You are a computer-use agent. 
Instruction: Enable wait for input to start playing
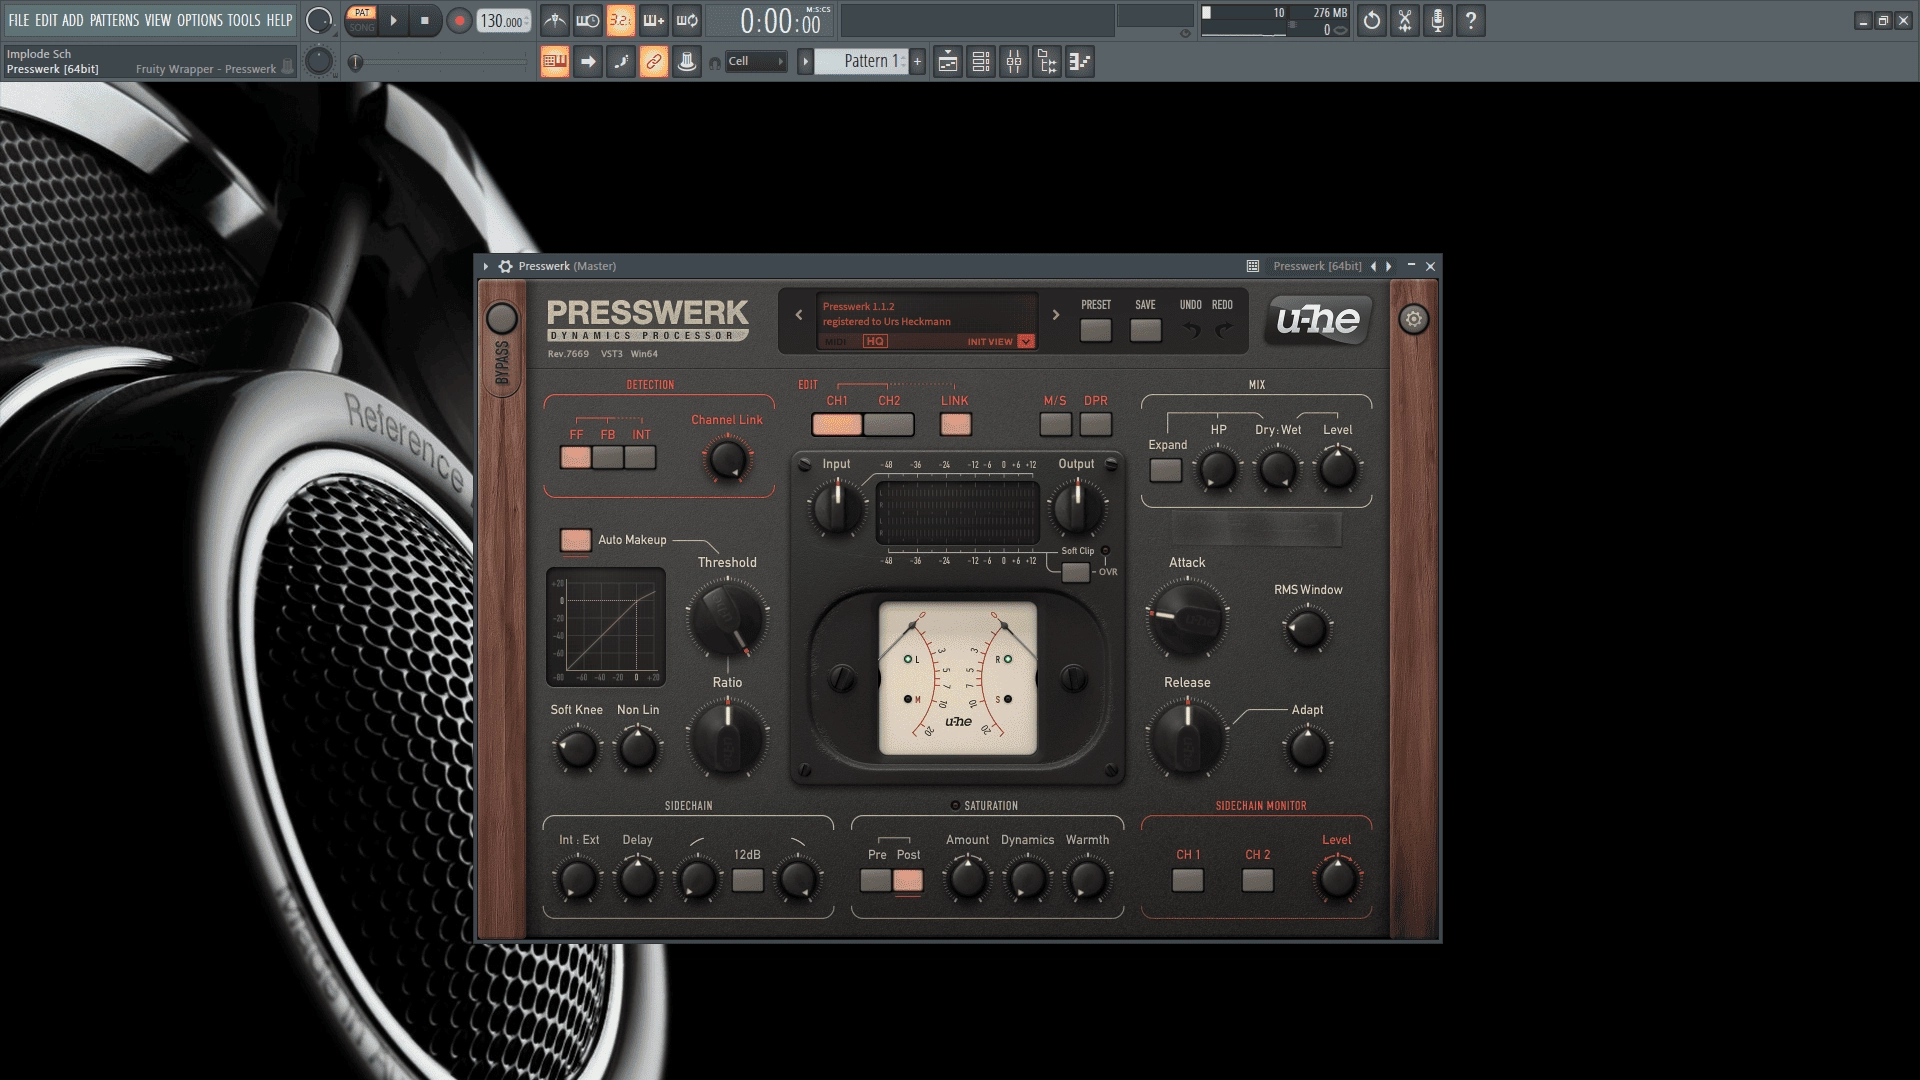tap(588, 20)
